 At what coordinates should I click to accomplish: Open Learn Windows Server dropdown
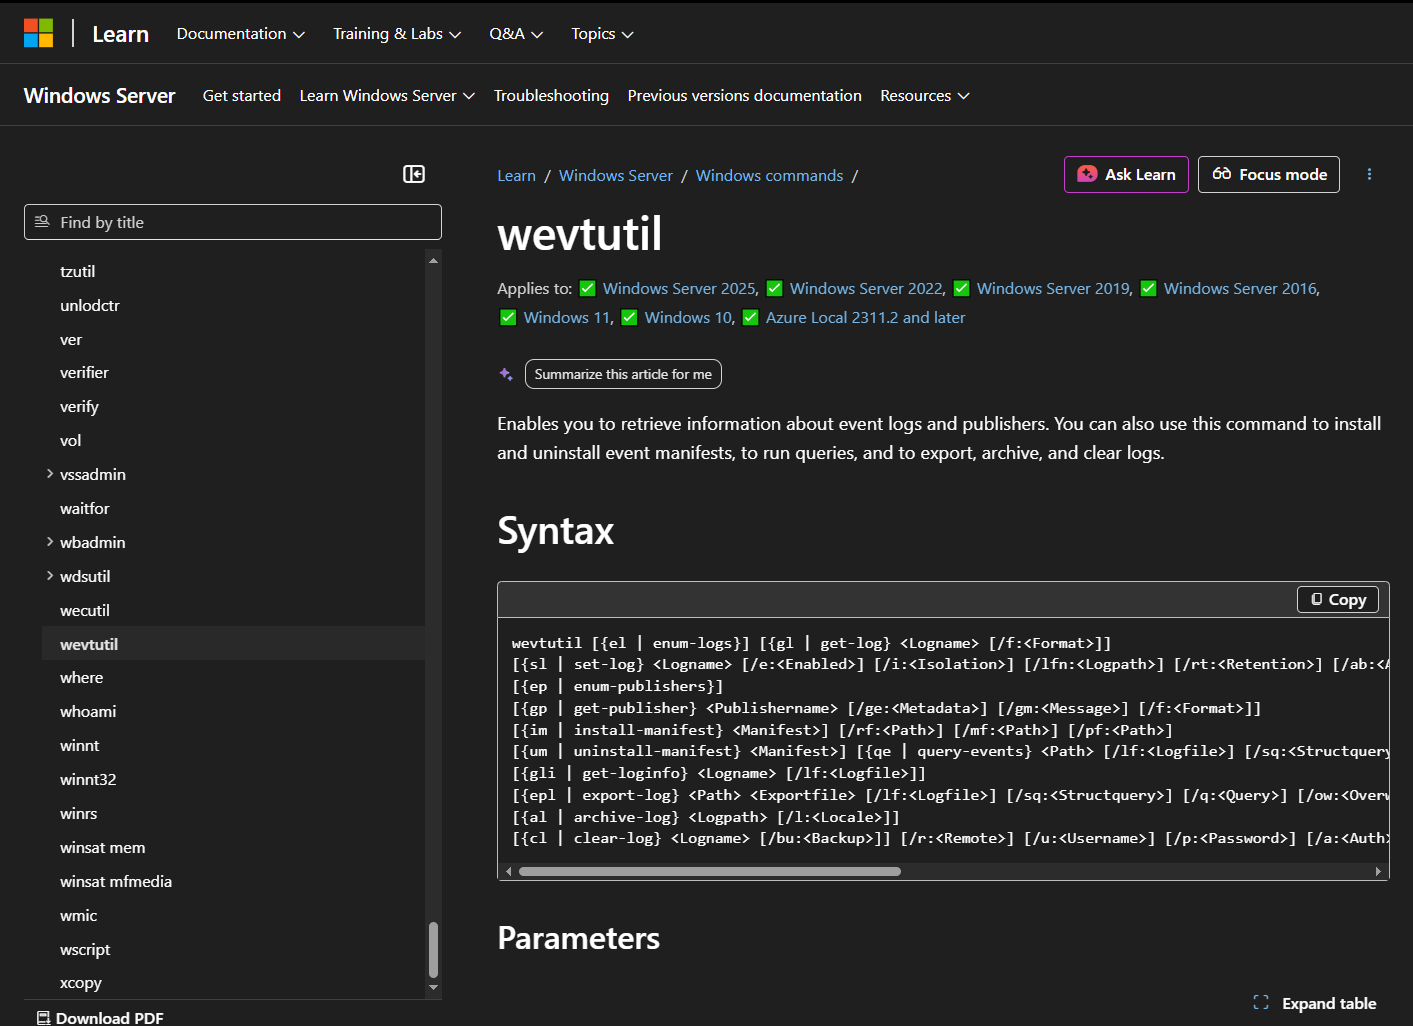(387, 96)
